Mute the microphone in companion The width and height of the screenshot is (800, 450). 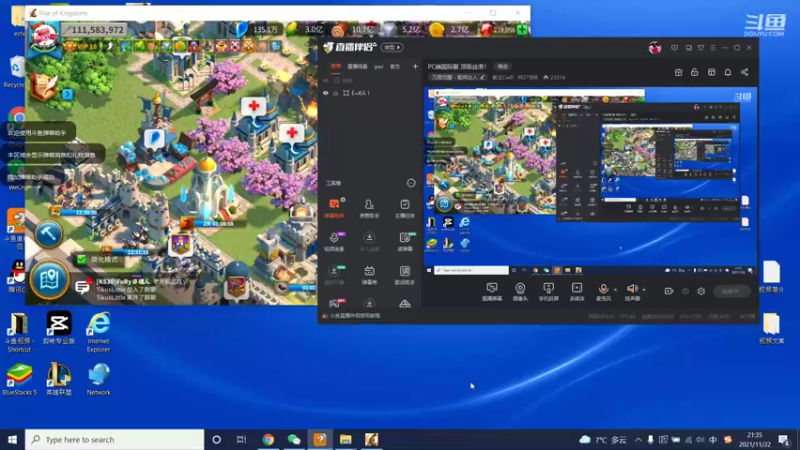[x=604, y=289]
